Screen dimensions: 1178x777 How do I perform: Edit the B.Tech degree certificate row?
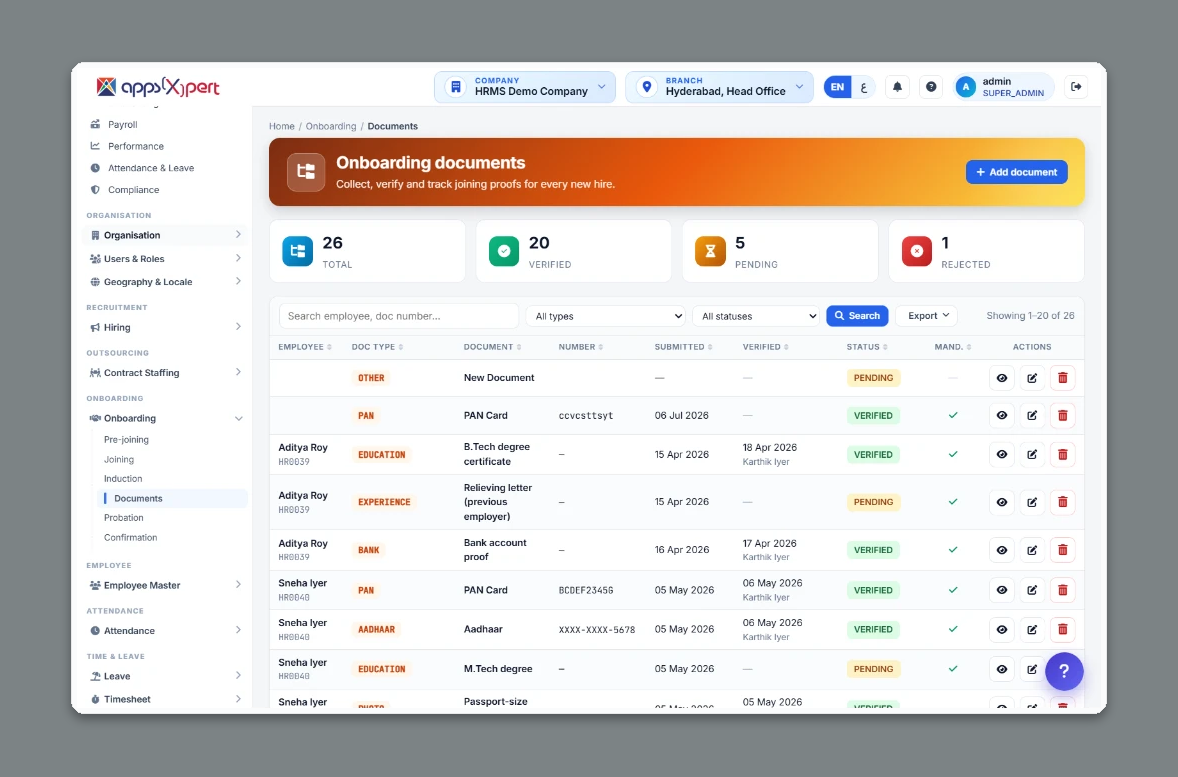1032,455
